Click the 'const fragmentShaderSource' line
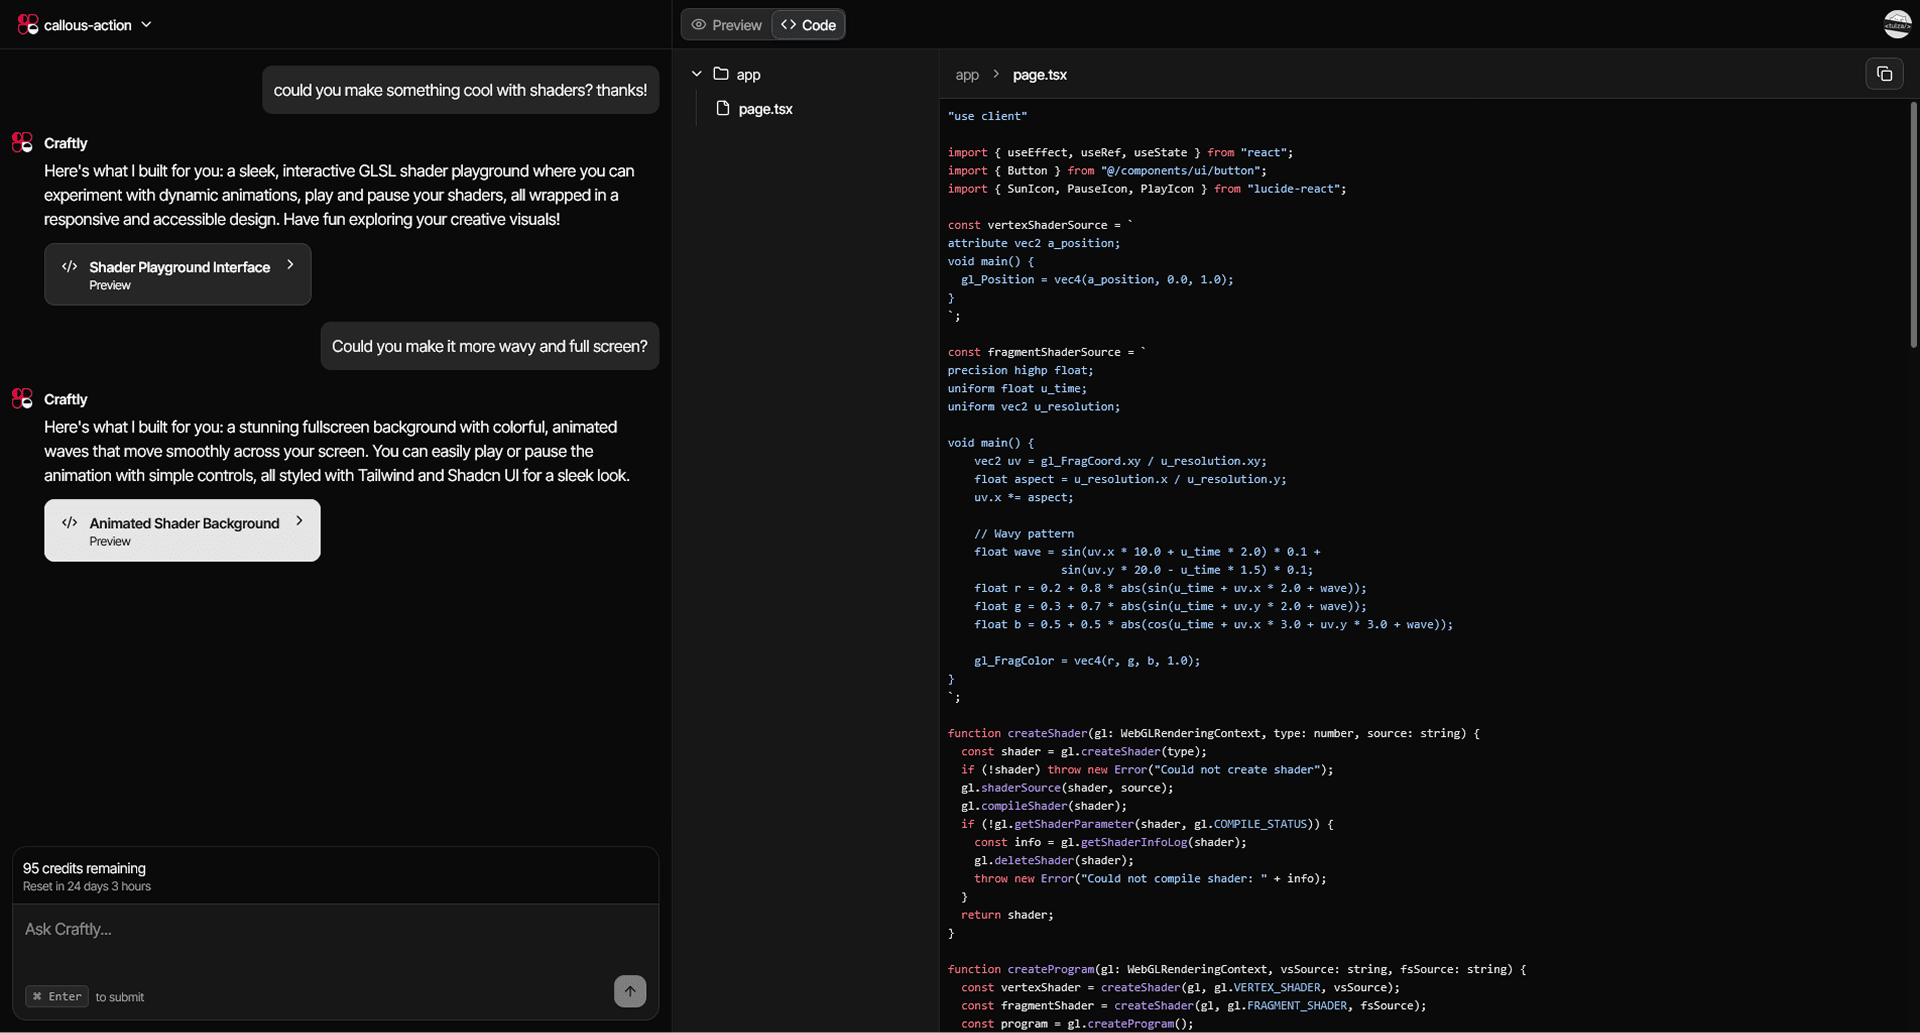 [x=1047, y=352]
